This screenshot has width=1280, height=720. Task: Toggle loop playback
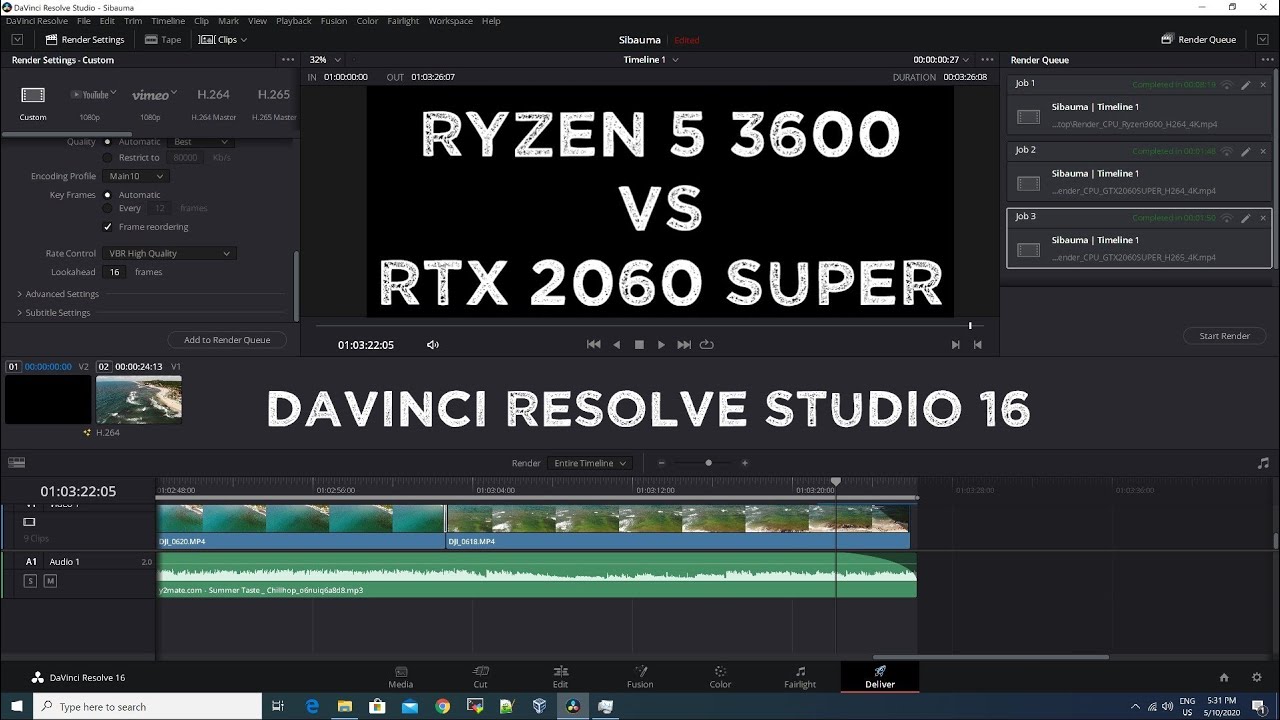tap(707, 345)
